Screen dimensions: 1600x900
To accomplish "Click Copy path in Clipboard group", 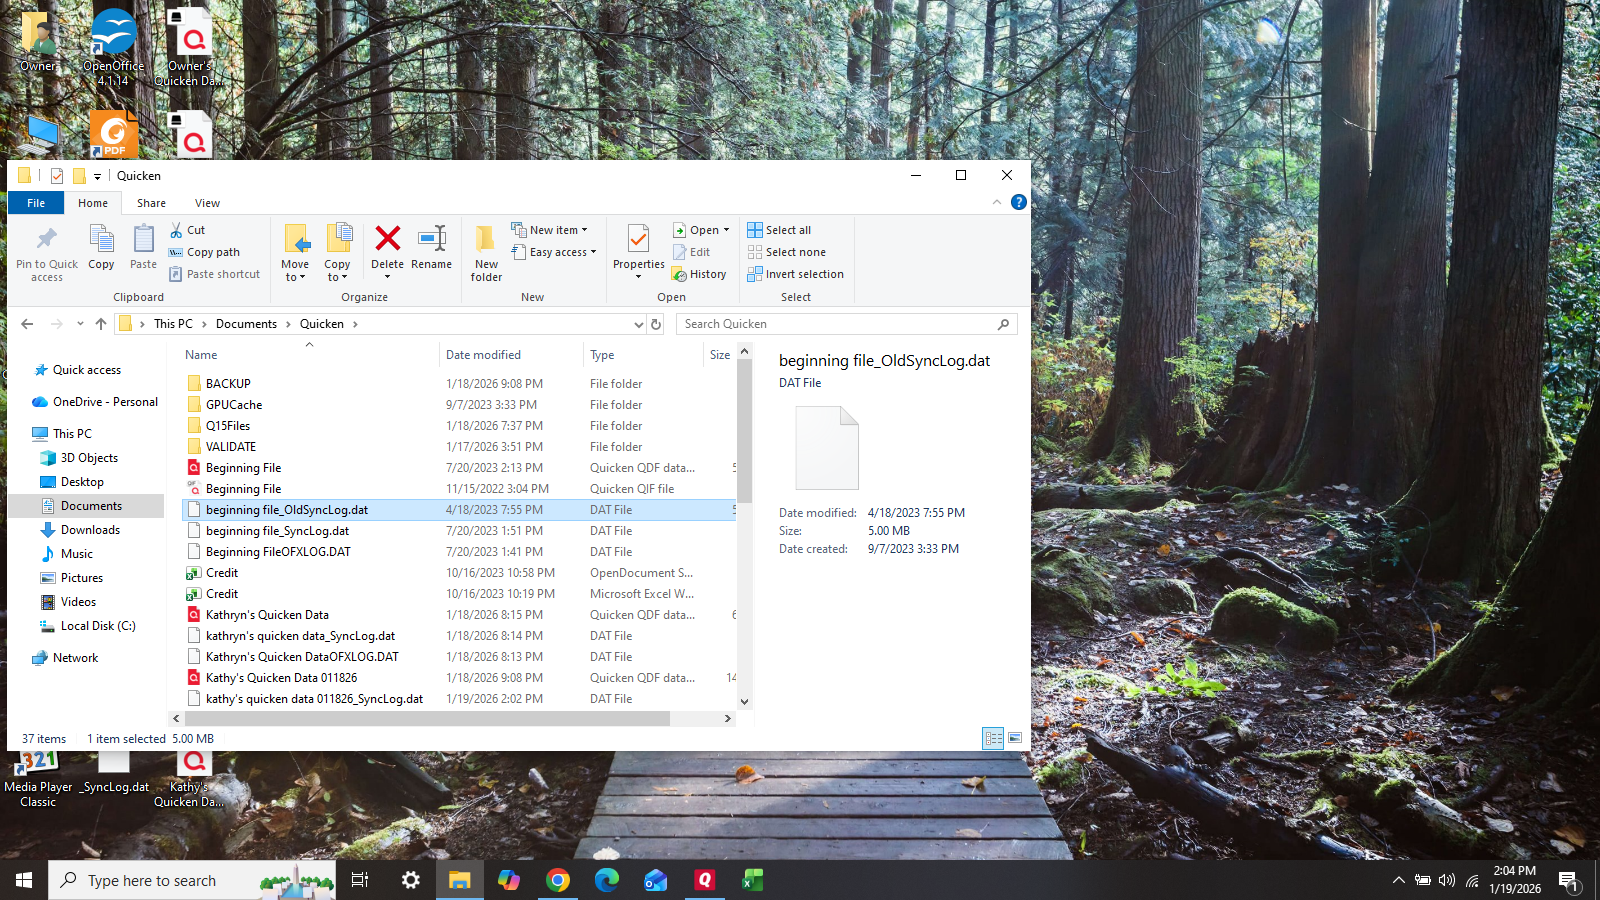I will coord(204,252).
